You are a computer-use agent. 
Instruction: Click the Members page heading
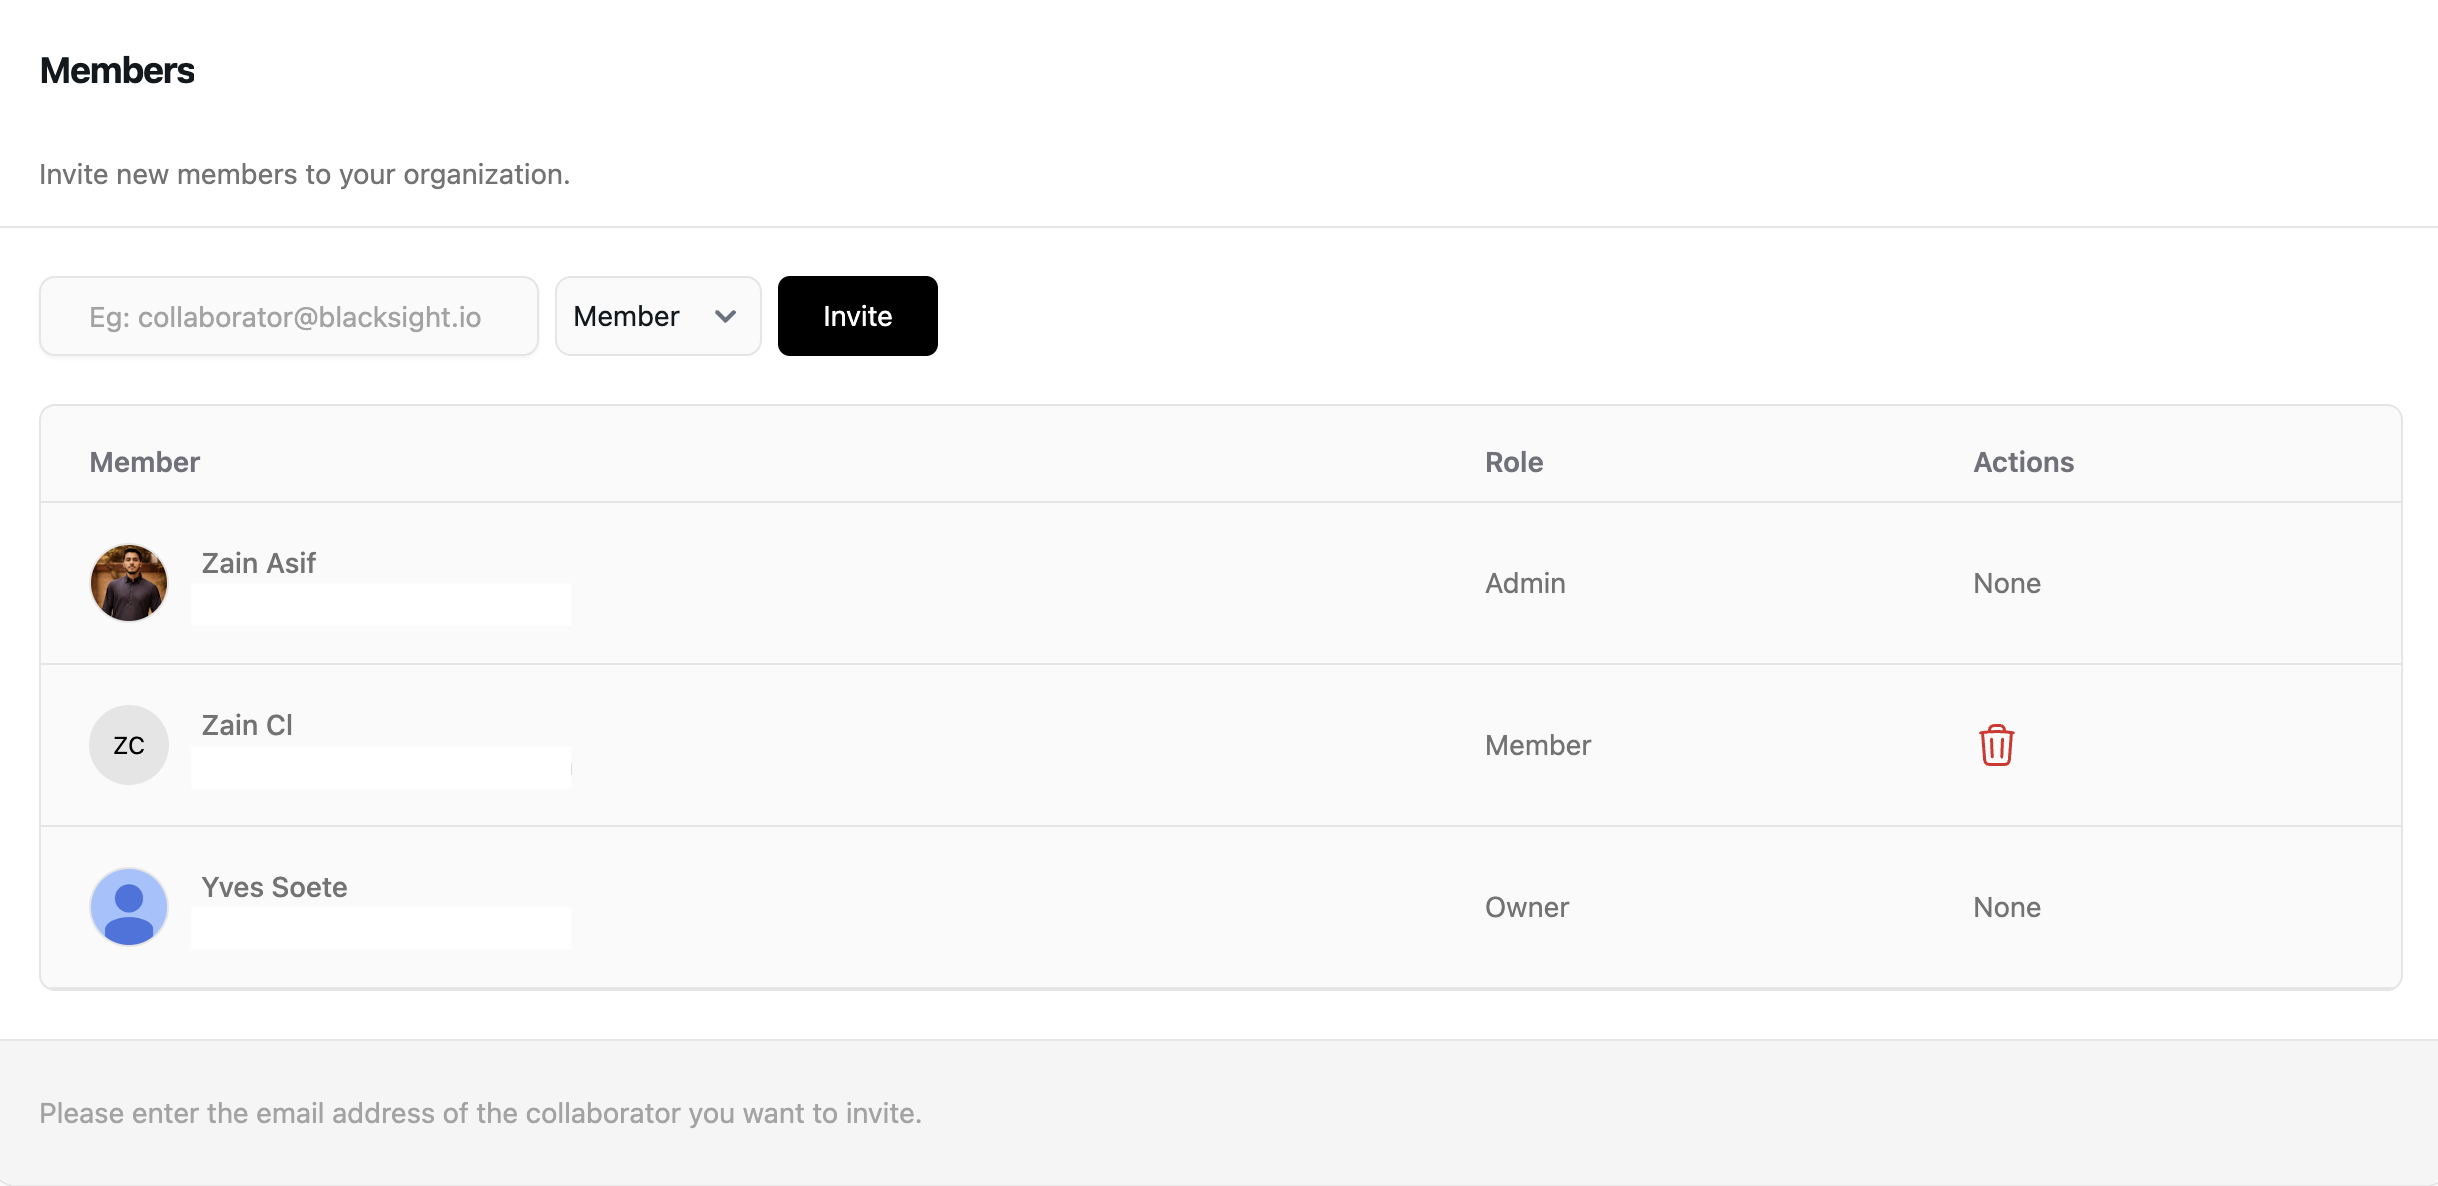coord(117,71)
